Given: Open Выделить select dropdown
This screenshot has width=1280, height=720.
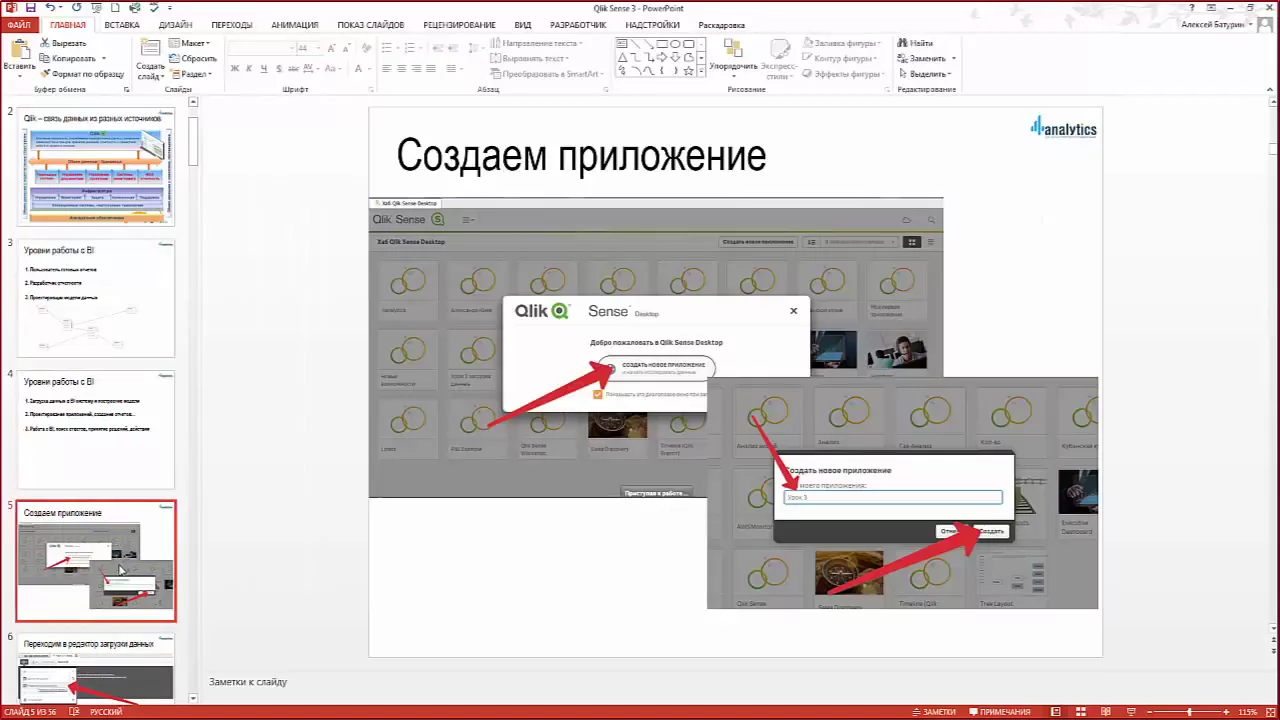Looking at the screenshot, I should [x=925, y=74].
